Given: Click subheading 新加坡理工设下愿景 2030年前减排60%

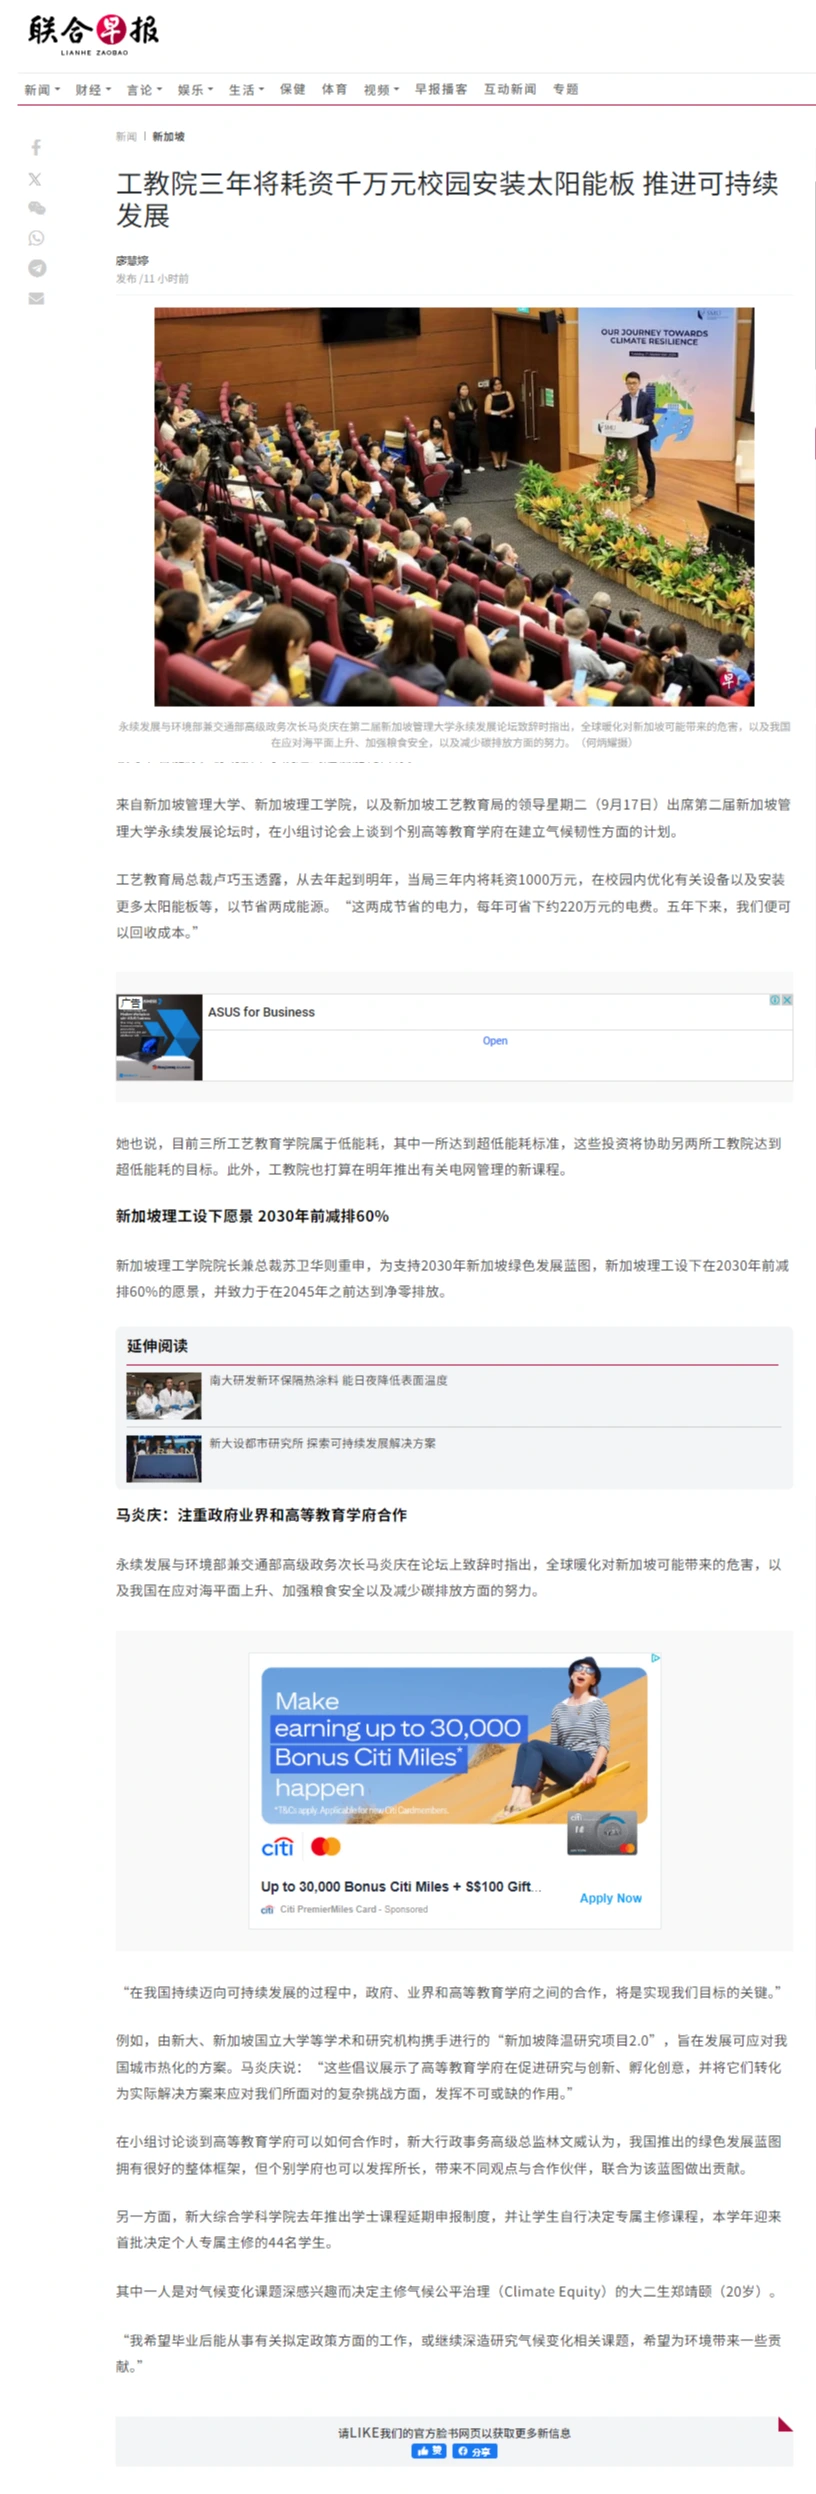Looking at the screenshot, I should [x=252, y=1216].
